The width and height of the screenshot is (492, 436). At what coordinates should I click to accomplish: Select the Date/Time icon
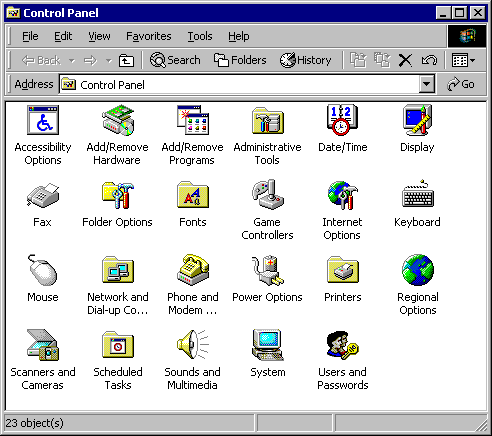pos(342,120)
